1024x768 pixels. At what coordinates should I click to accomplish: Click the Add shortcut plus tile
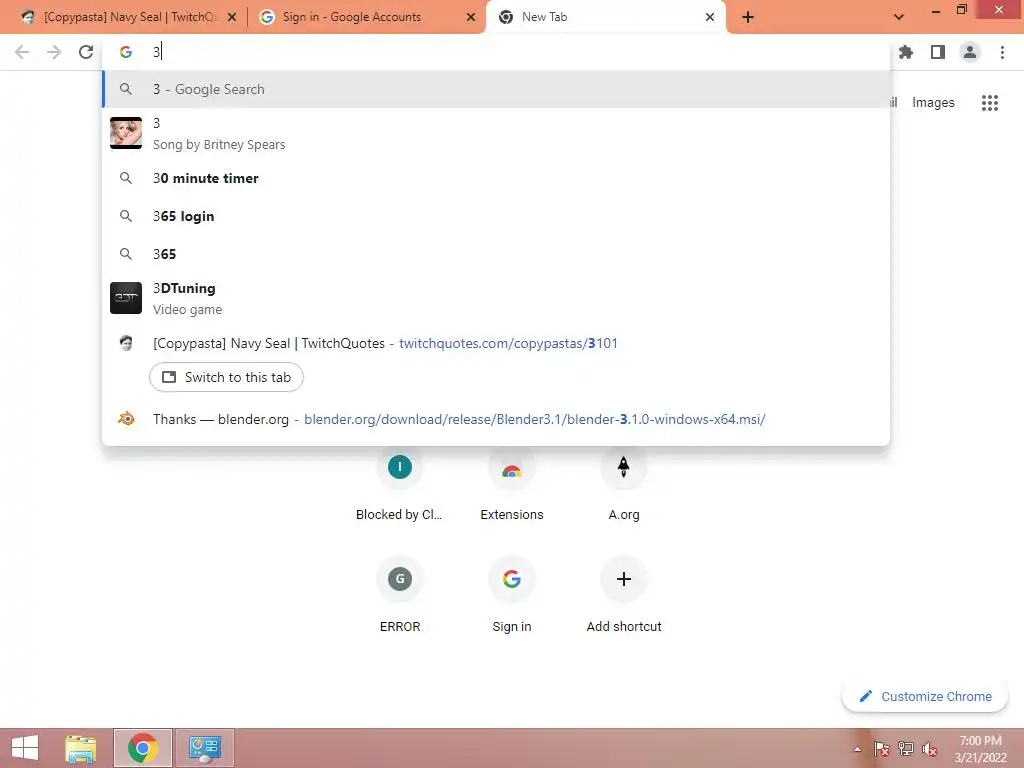point(624,594)
